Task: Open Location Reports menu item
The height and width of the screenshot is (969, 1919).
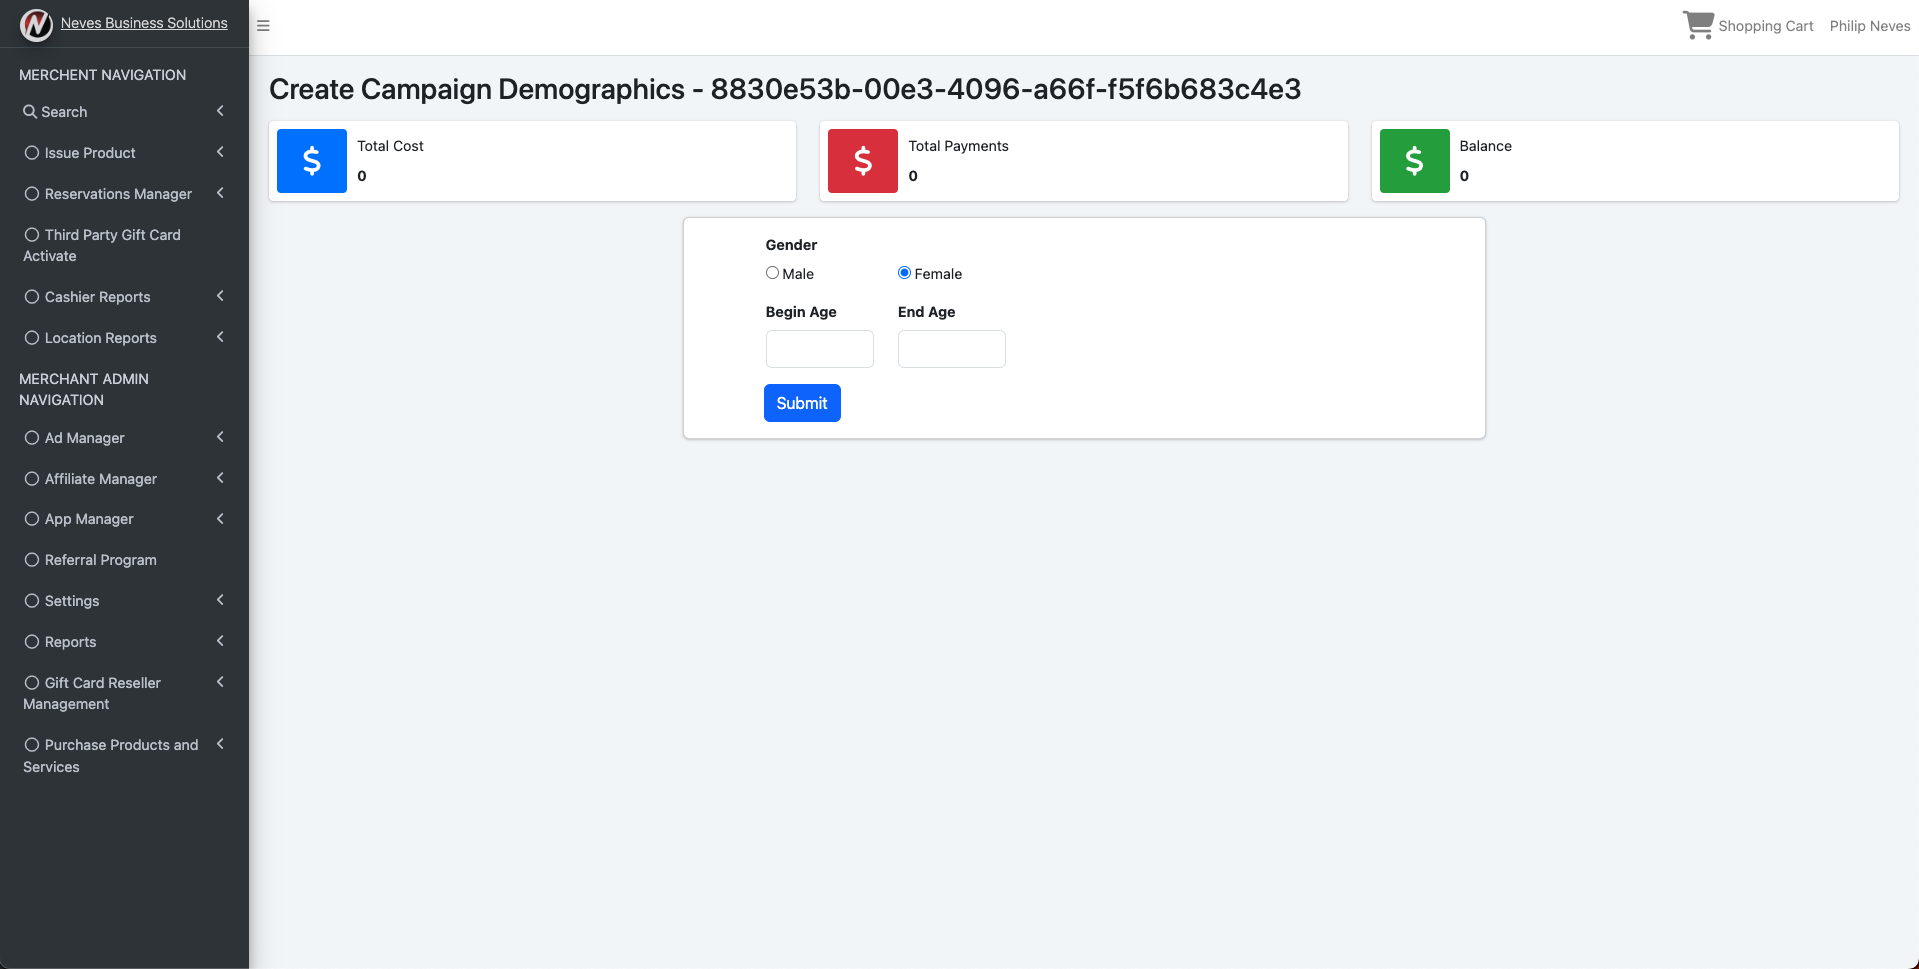Action: pos(124,338)
